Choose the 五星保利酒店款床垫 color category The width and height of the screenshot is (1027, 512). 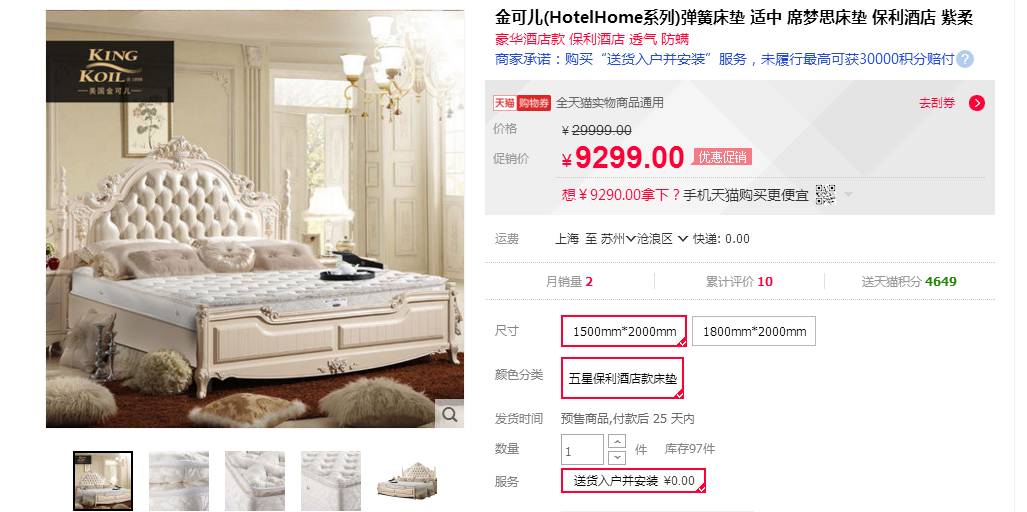[x=622, y=378]
